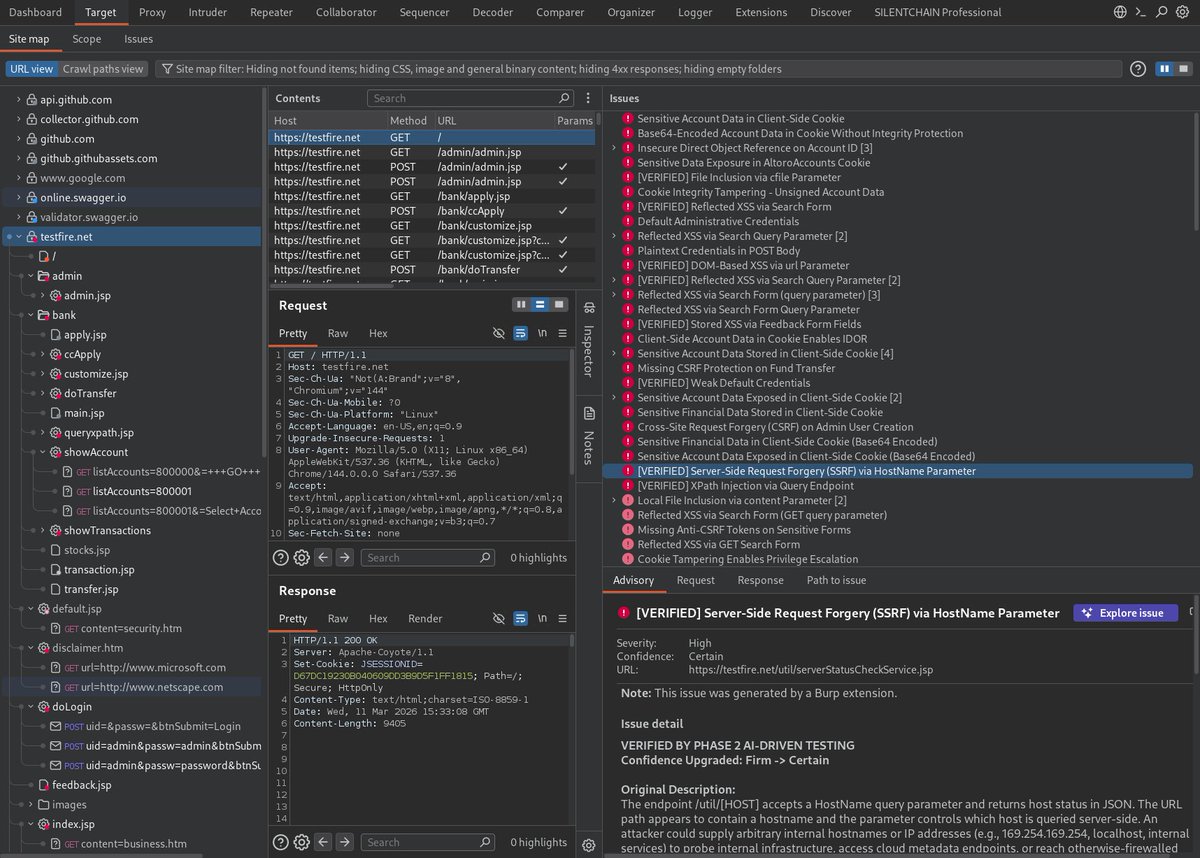Toggle hide non-printable eye icon in Request
Image resolution: width=1200 pixels, height=858 pixels.
tap(499, 333)
